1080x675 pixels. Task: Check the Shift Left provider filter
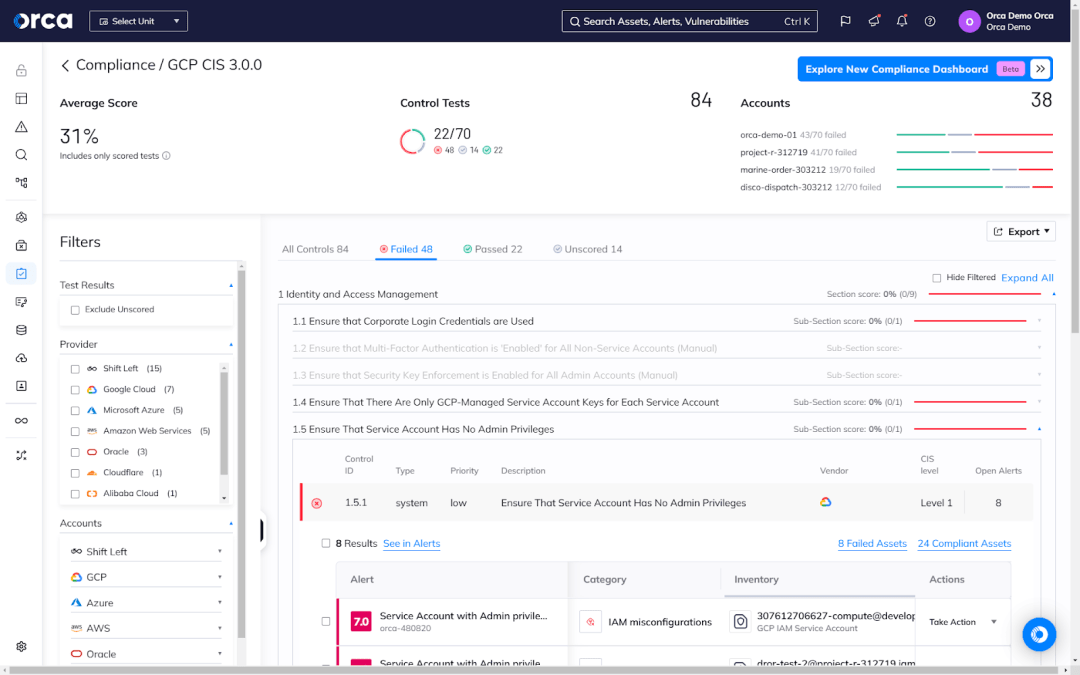[75, 369]
